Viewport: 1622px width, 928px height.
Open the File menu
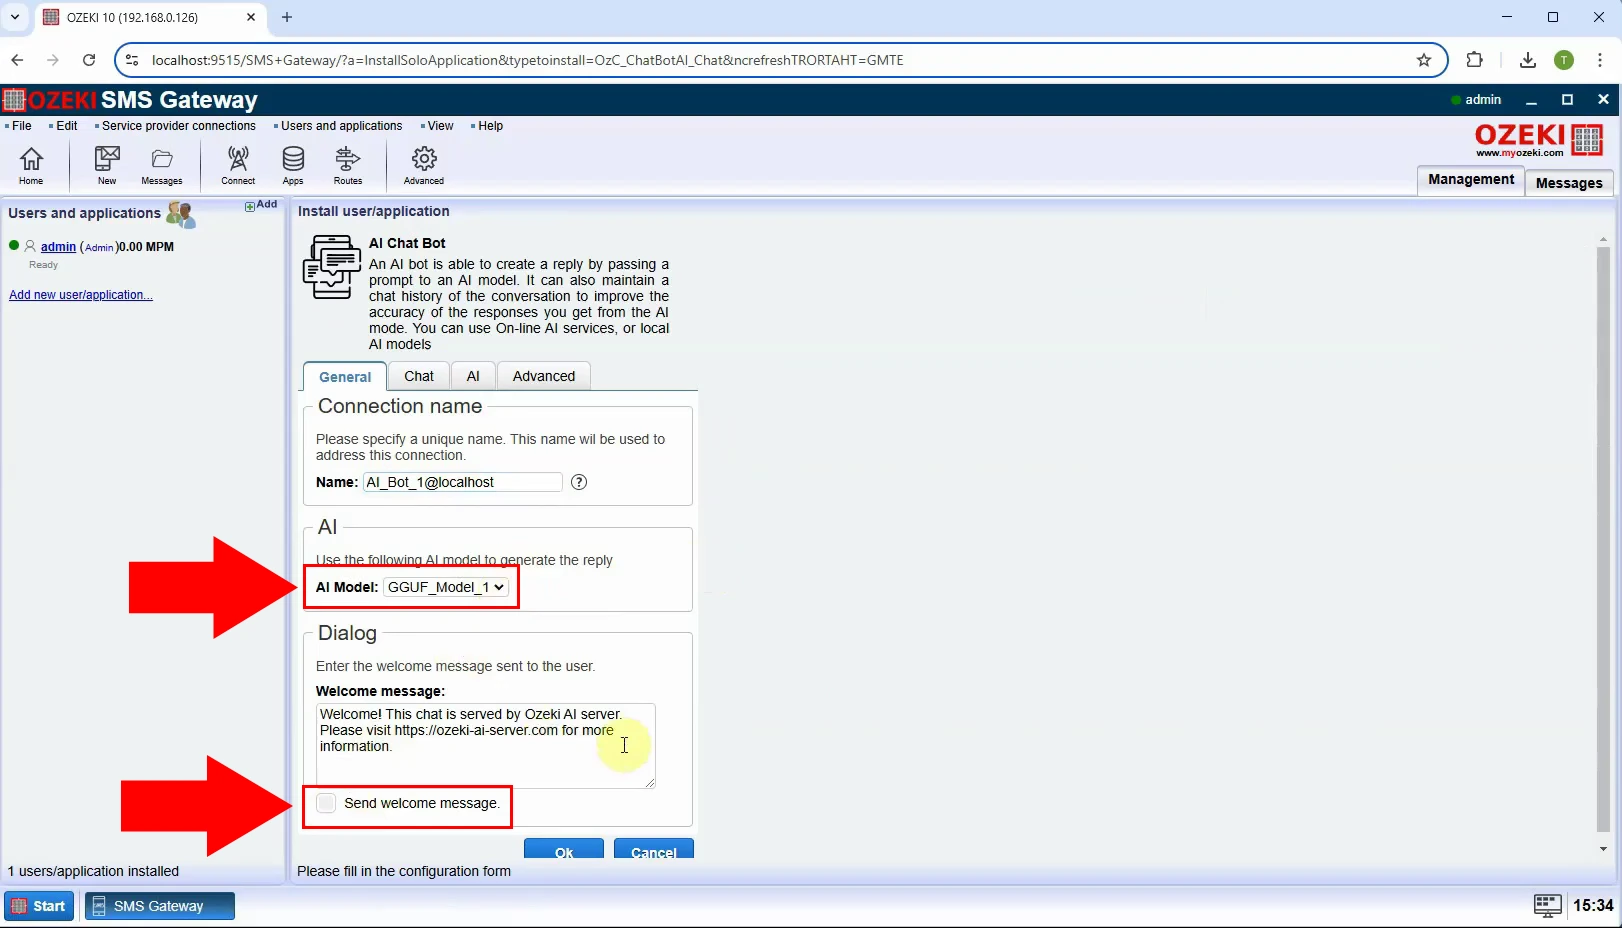(x=21, y=126)
